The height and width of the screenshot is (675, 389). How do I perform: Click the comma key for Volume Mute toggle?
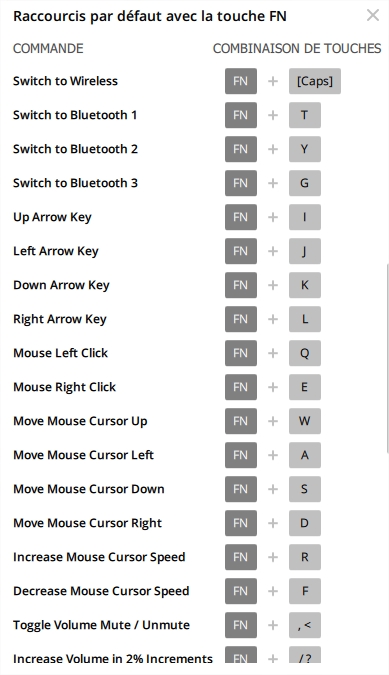pyautogui.click(x=305, y=625)
